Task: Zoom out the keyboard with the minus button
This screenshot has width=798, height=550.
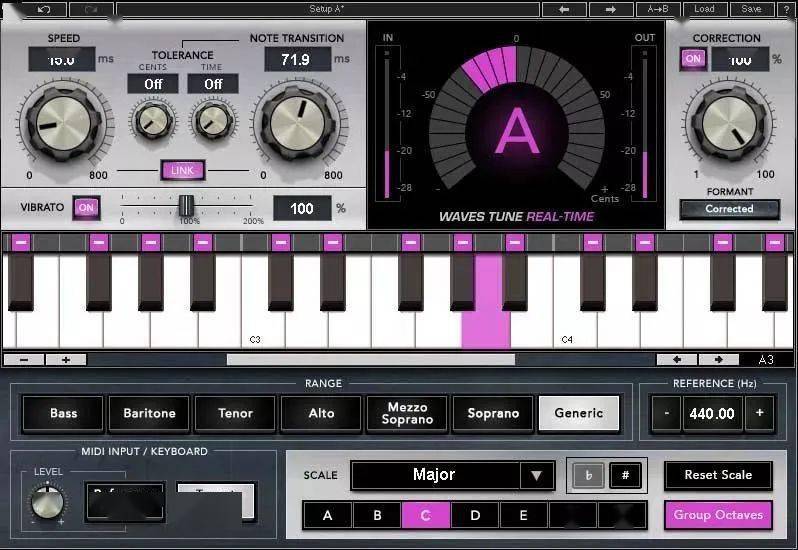Action: pos(24,360)
